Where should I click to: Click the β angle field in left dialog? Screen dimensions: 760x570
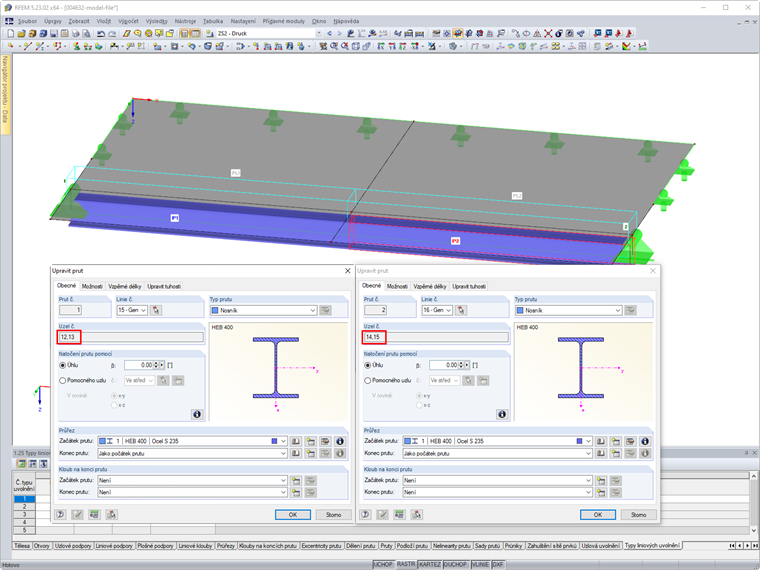[x=139, y=365]
